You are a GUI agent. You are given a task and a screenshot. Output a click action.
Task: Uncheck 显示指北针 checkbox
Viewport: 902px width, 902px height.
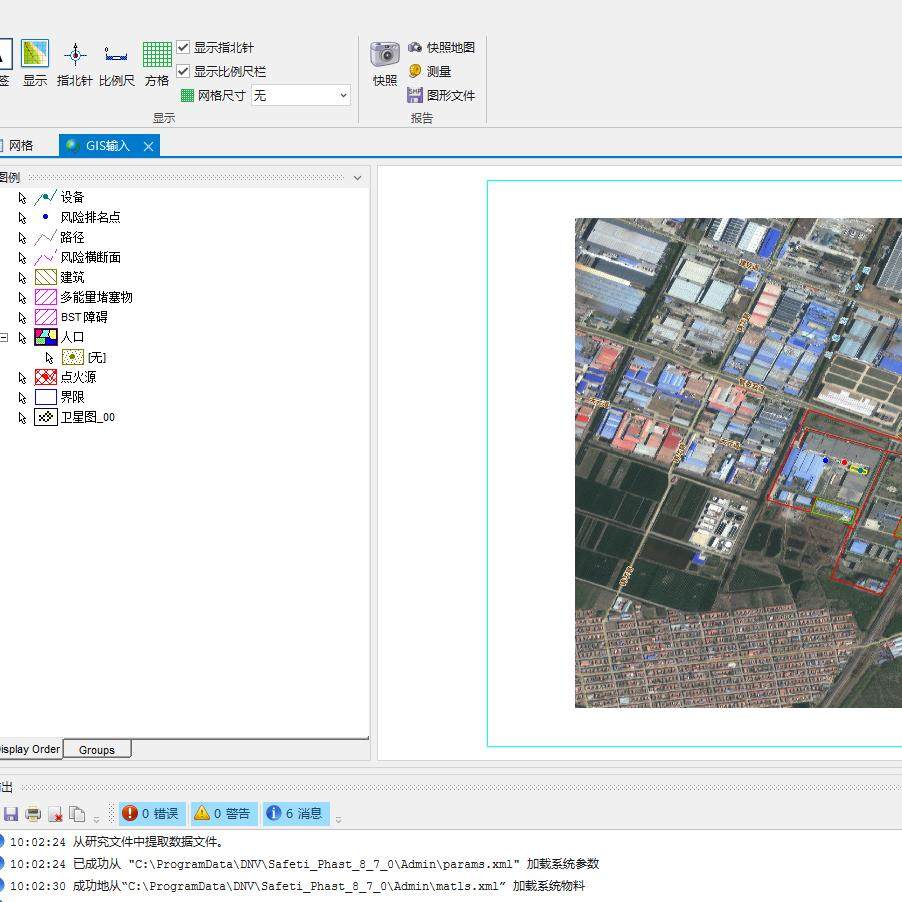click(x=183, y=47)
